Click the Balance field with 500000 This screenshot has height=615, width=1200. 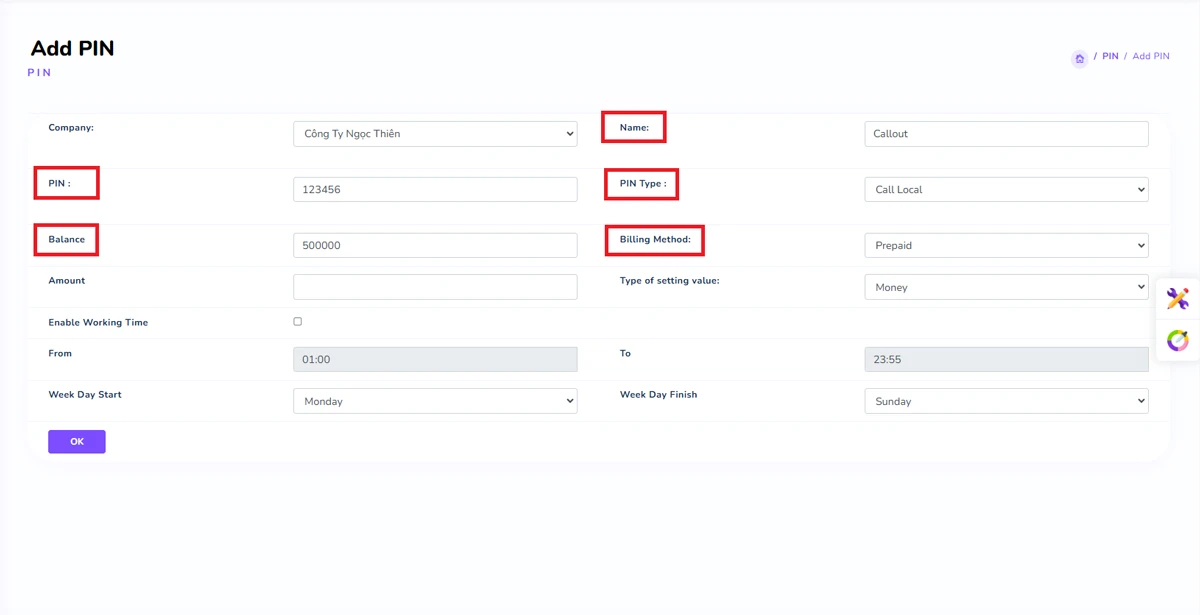(435, 246)
